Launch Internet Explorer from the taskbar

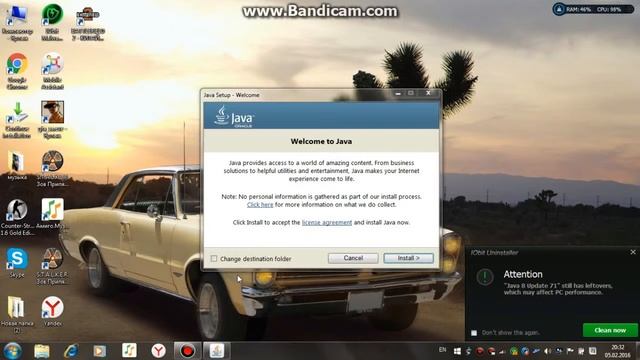pyautogui.click(x=71, y=351)
